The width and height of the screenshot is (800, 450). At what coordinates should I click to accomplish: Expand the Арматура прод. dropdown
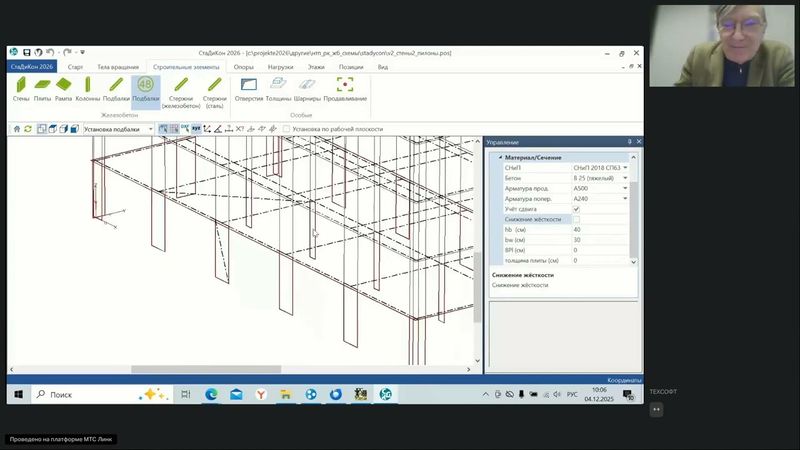tap(625, 188)
